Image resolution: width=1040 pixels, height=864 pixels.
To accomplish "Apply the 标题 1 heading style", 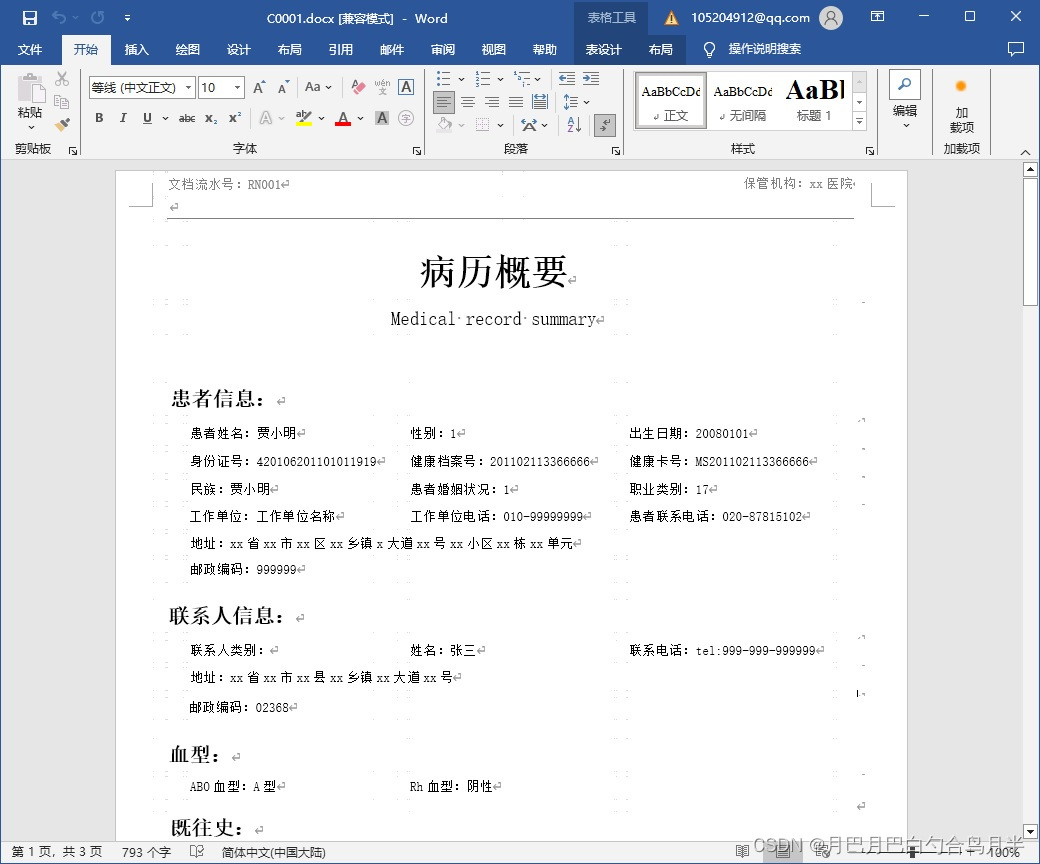I will [815, 99].
